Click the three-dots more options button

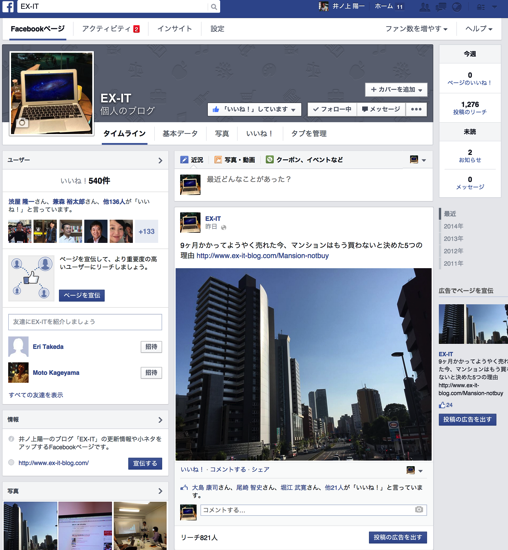click(x=416, y=109)
